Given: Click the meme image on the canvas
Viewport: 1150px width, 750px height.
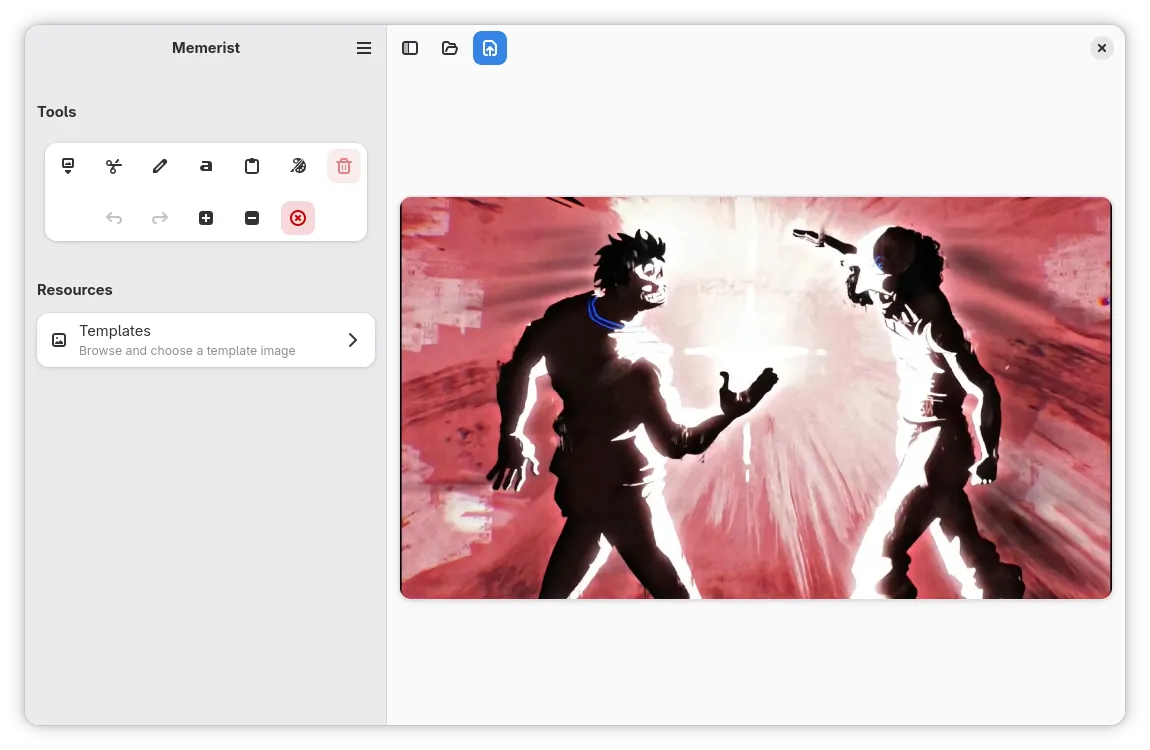Looking at the screenshot, I should 755,398.
